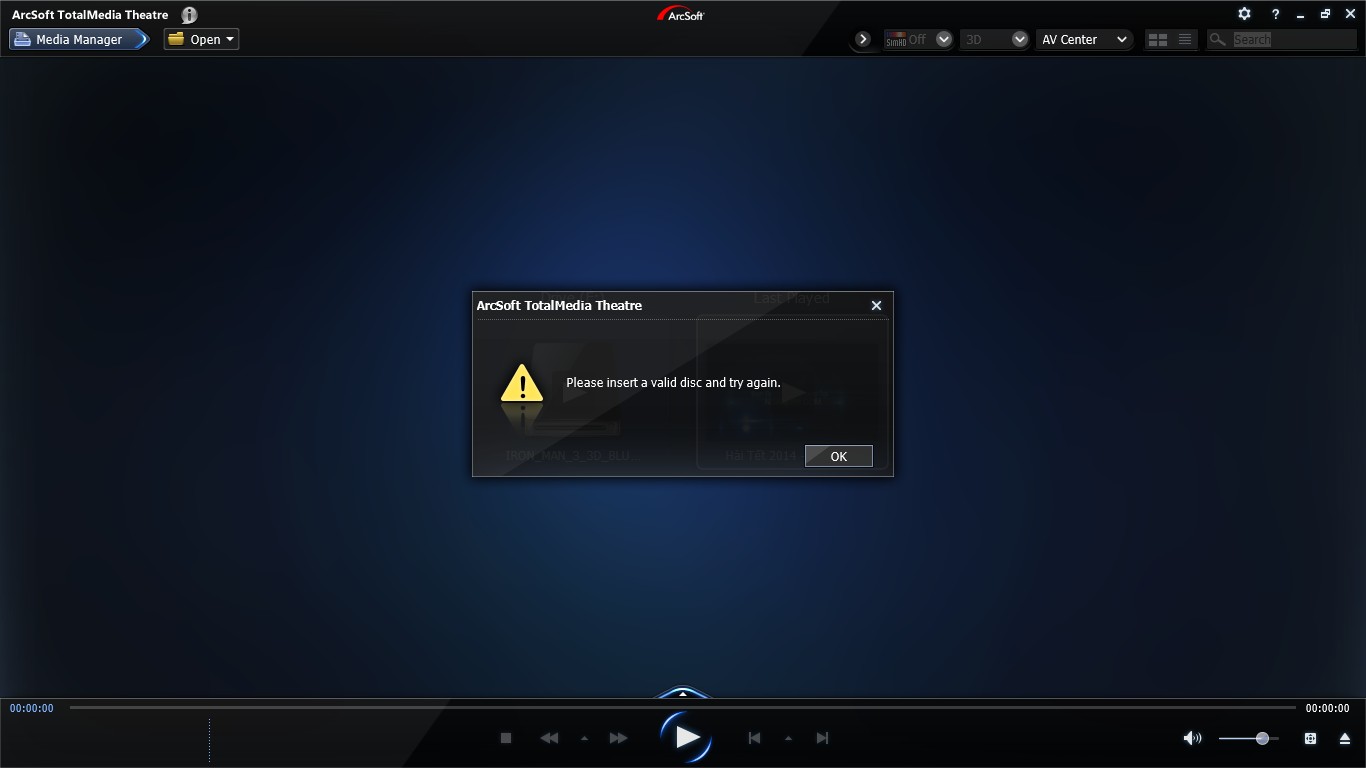Open the 3D options dropdown arrow
1366x768 pixels.
tap(1020, 39)
